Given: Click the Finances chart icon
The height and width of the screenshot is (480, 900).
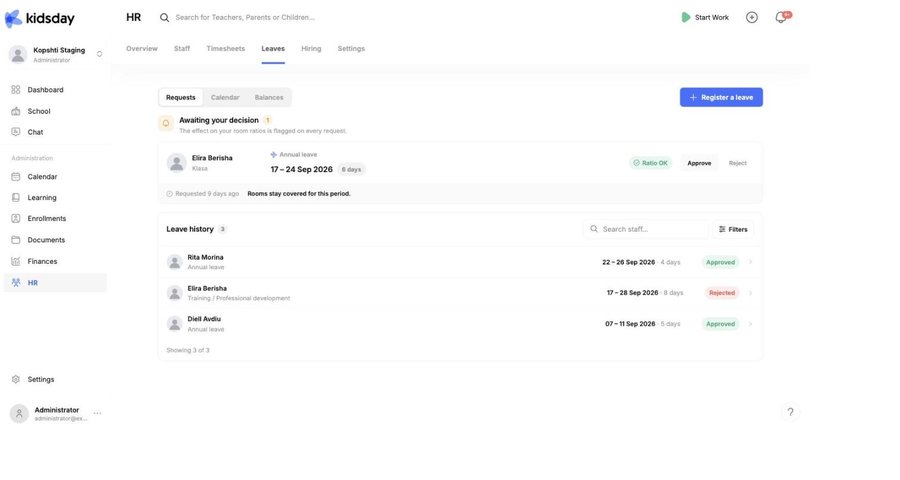Looking at the screenshot, I should (15, 261).
